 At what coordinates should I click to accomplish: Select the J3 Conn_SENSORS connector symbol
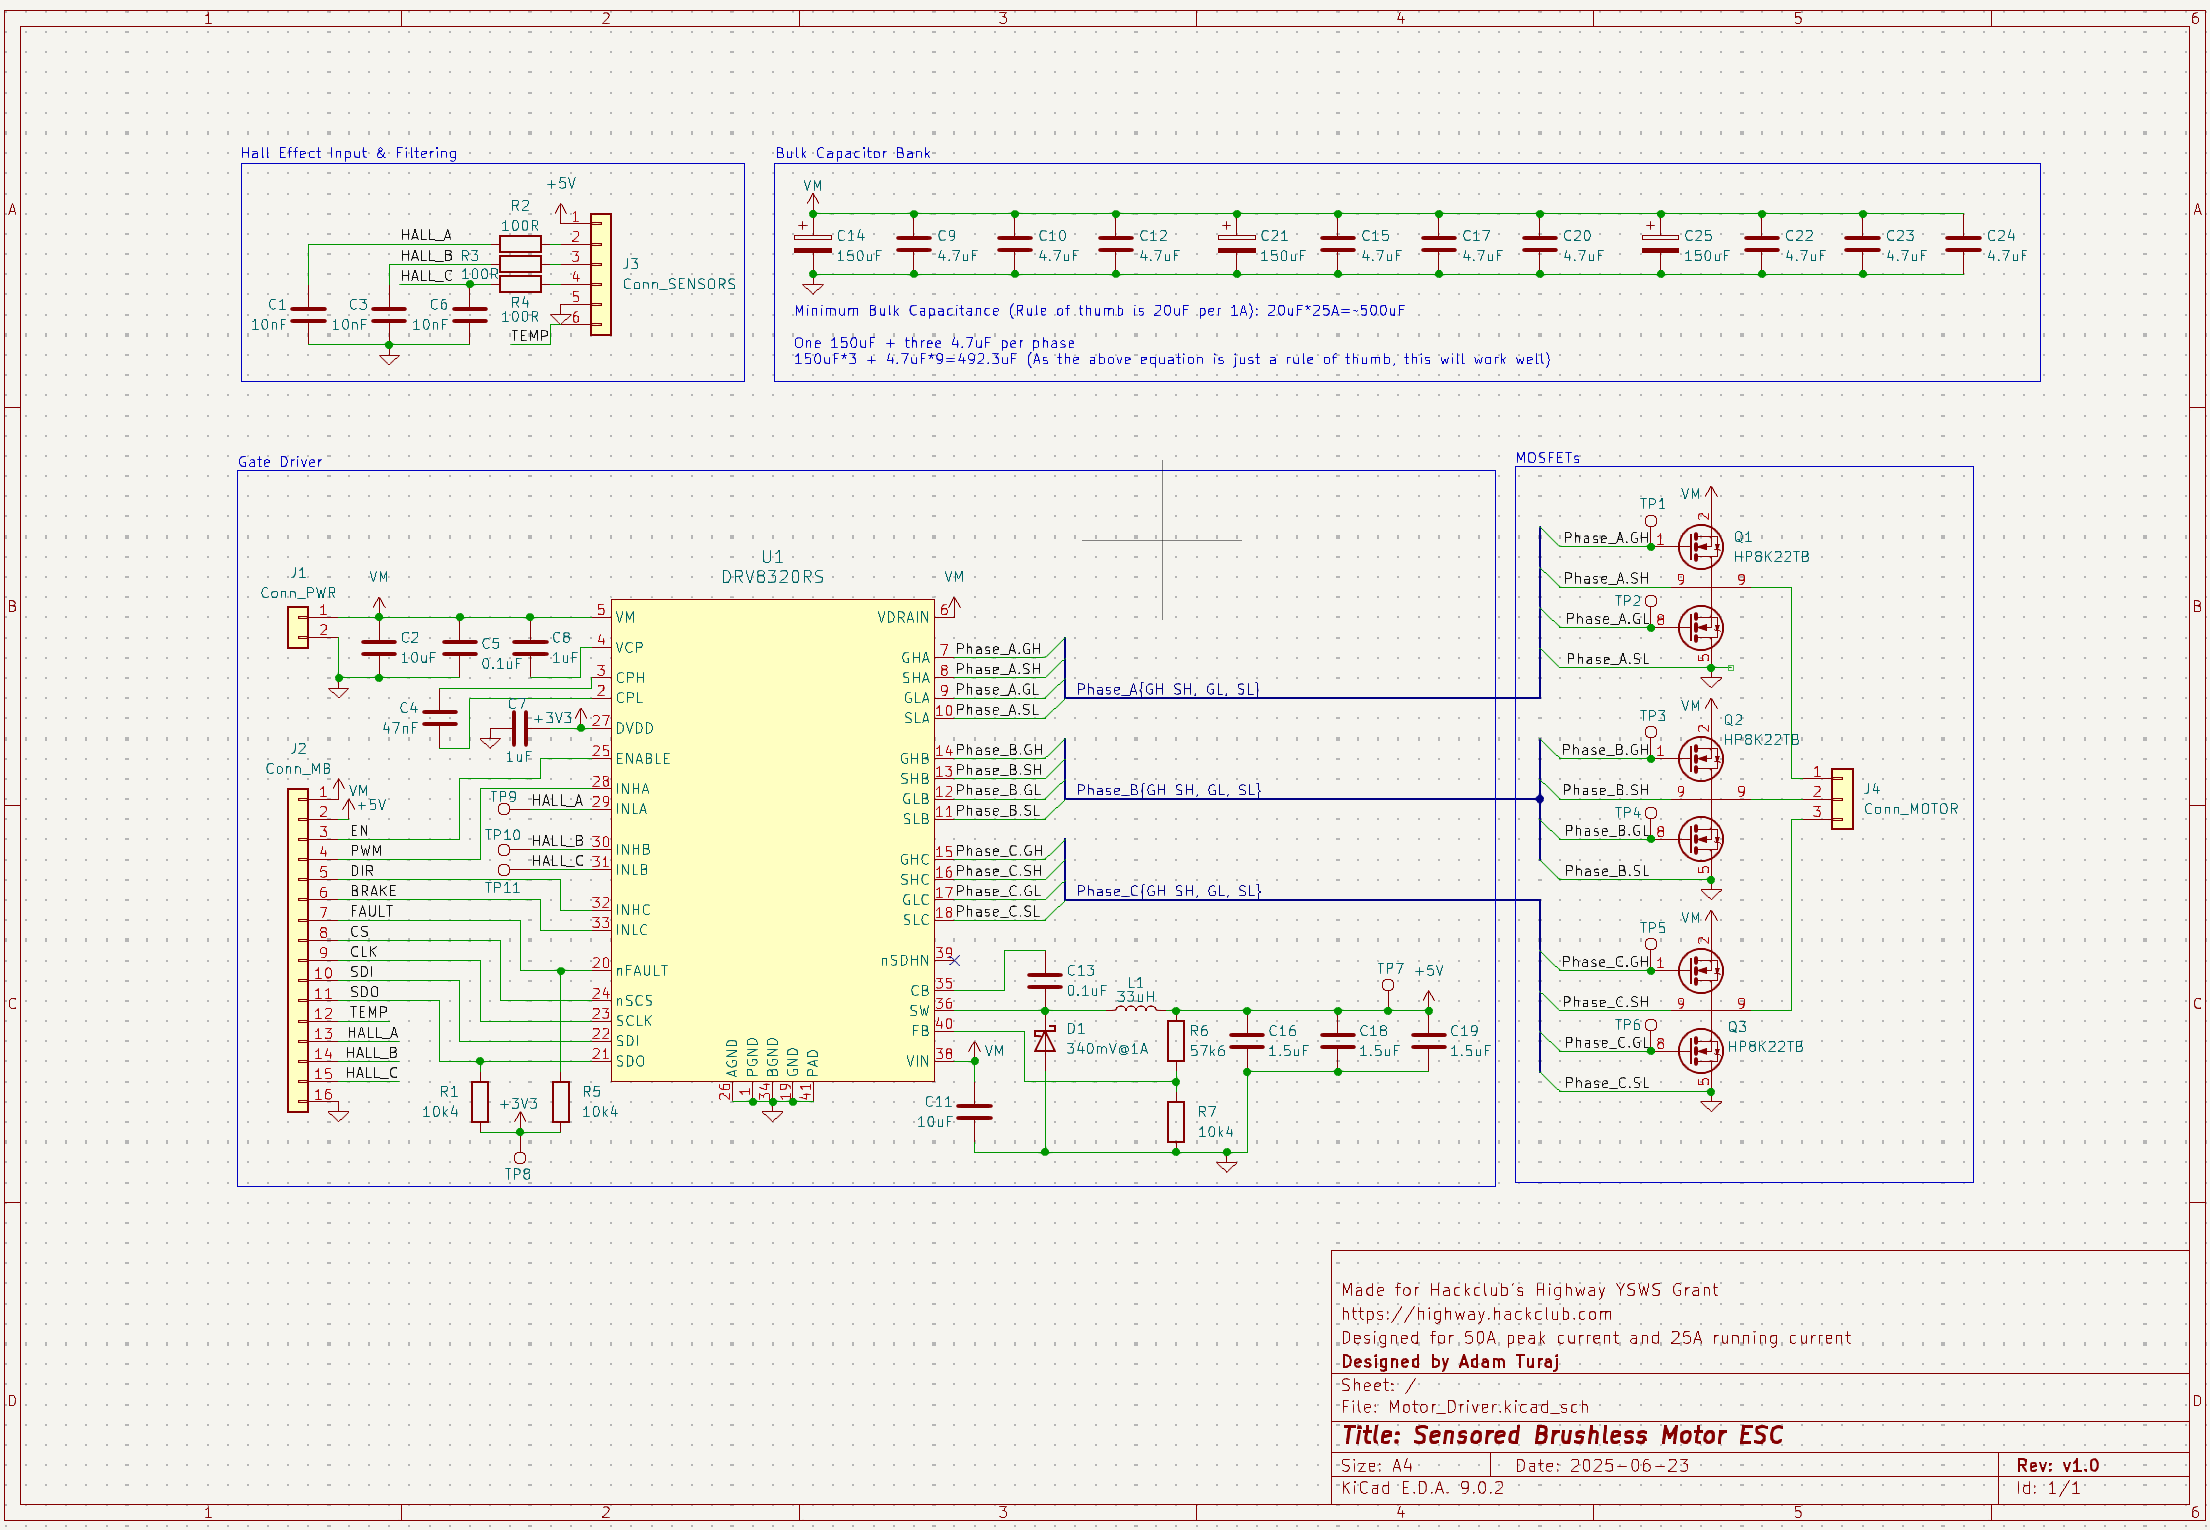point(600,274)
